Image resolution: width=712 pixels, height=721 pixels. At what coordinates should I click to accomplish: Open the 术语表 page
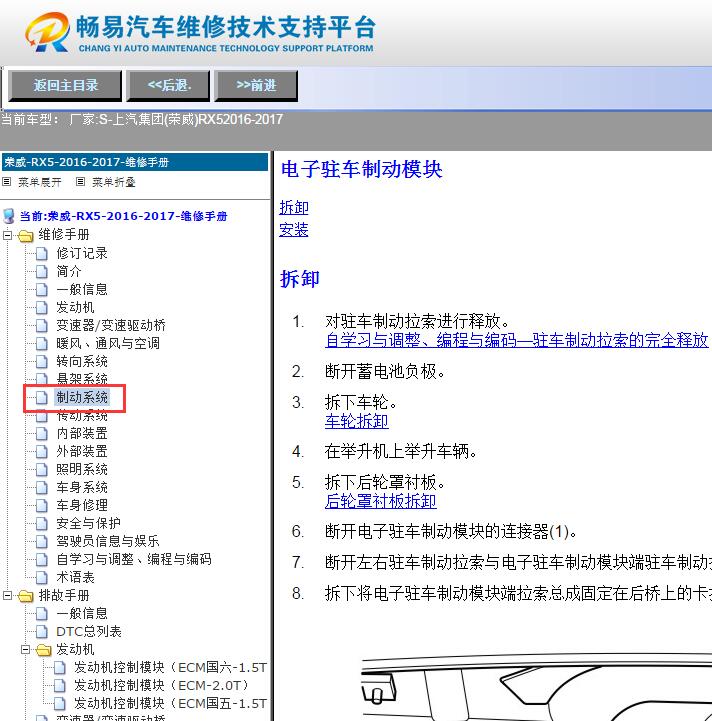click(x=75, y=577)
